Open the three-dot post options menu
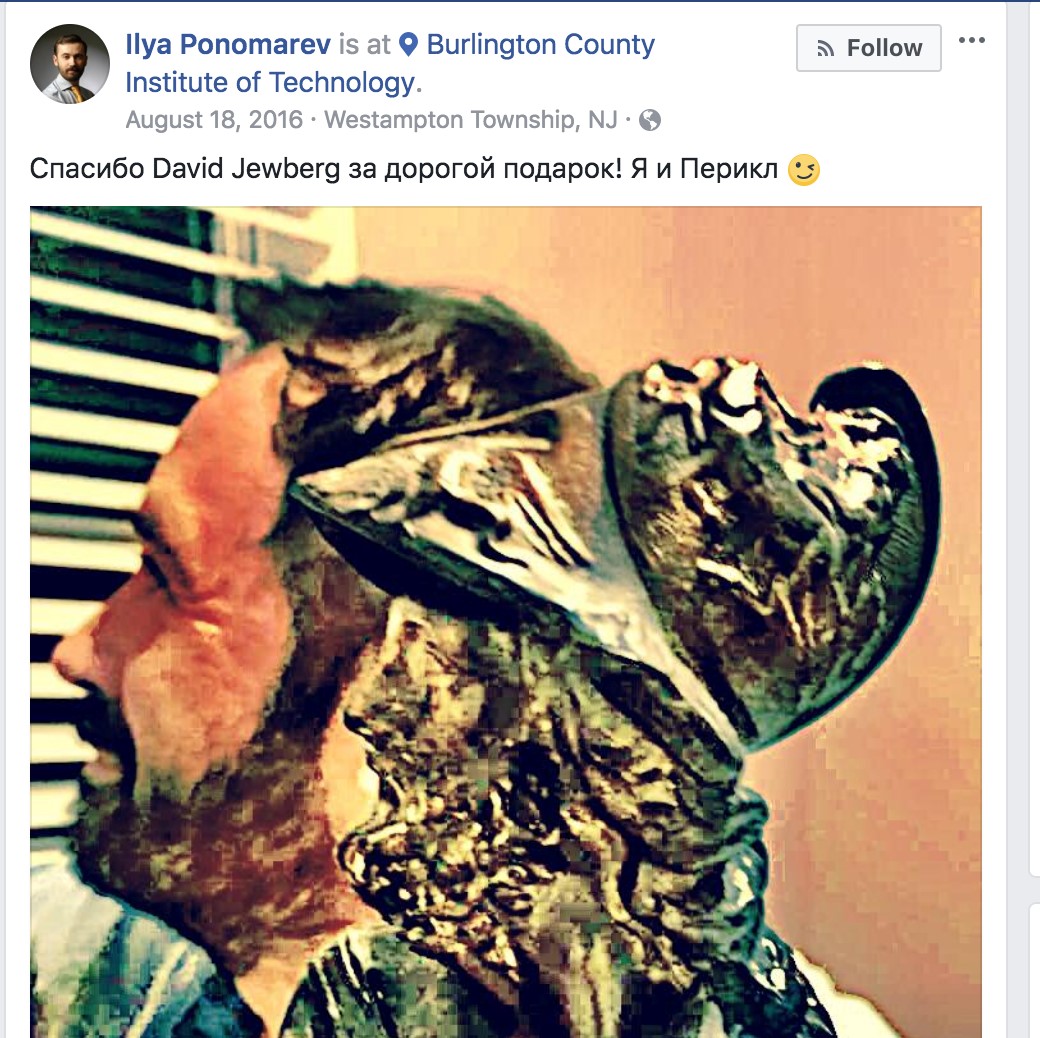Viewport: 1040px width, 1038px height. (x=971, y=40)
